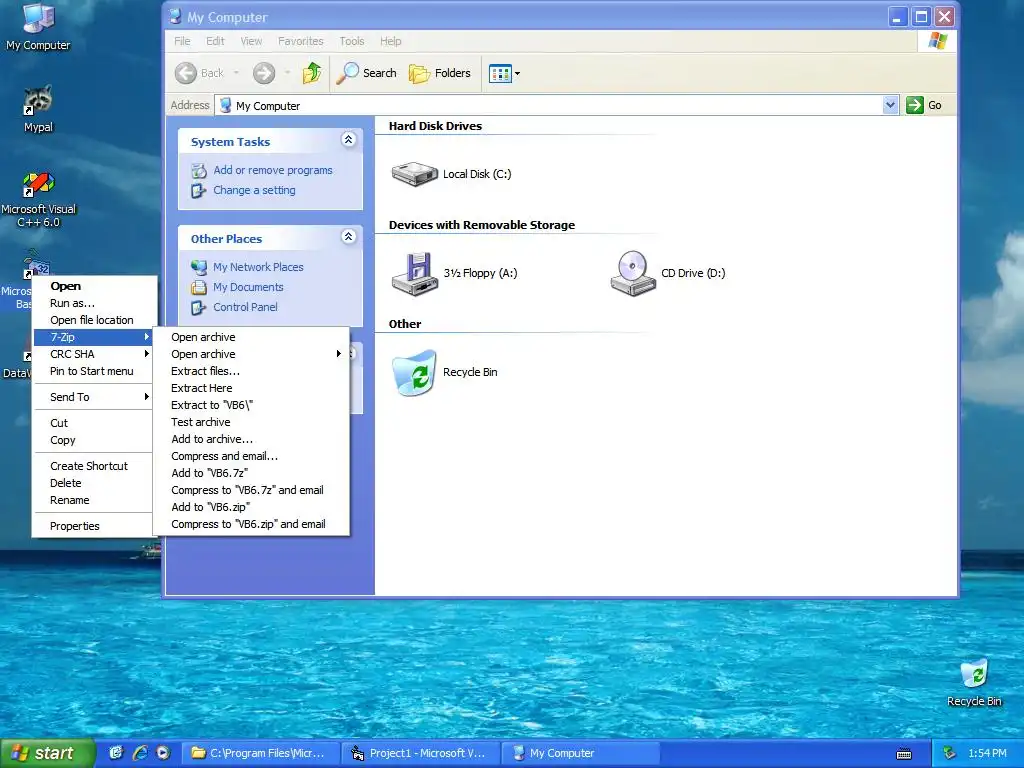The height and width of the screenshot is (768, 1024).
Task: Open the Back history dropdown arrow
Action: (x=236, y=73)
